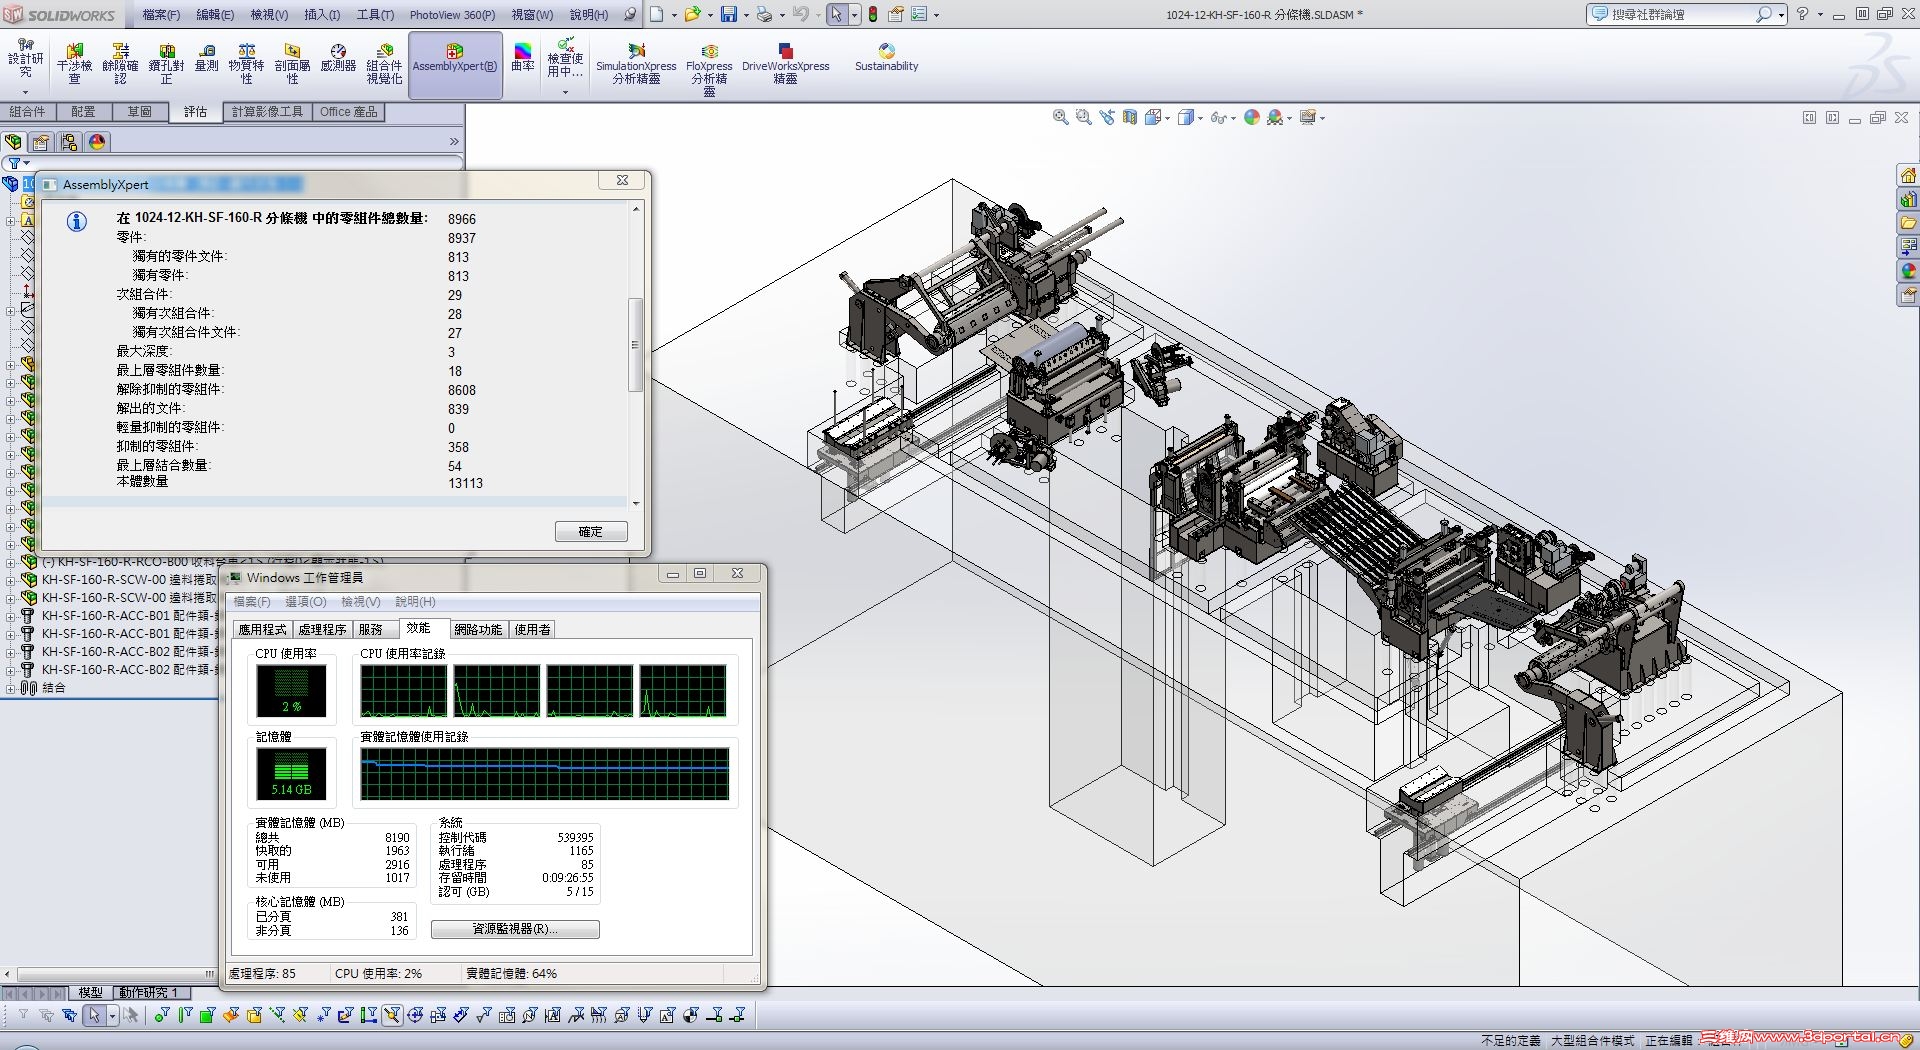Click the Rebuild traffic light icon
The width and height of the screenshot is (1920, 1050).
point(873,14)
